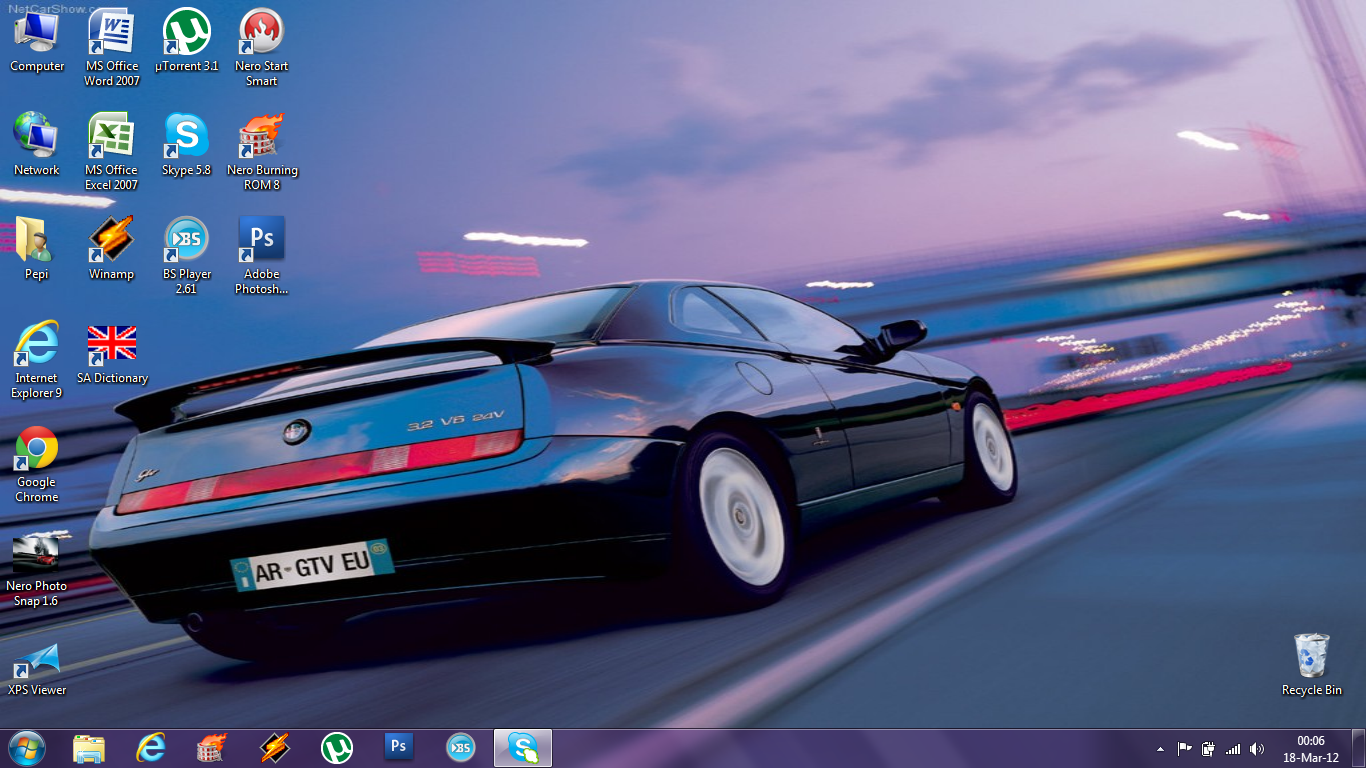Select the Winamp desktop shortcut
1366x768 pixels.
111,240
